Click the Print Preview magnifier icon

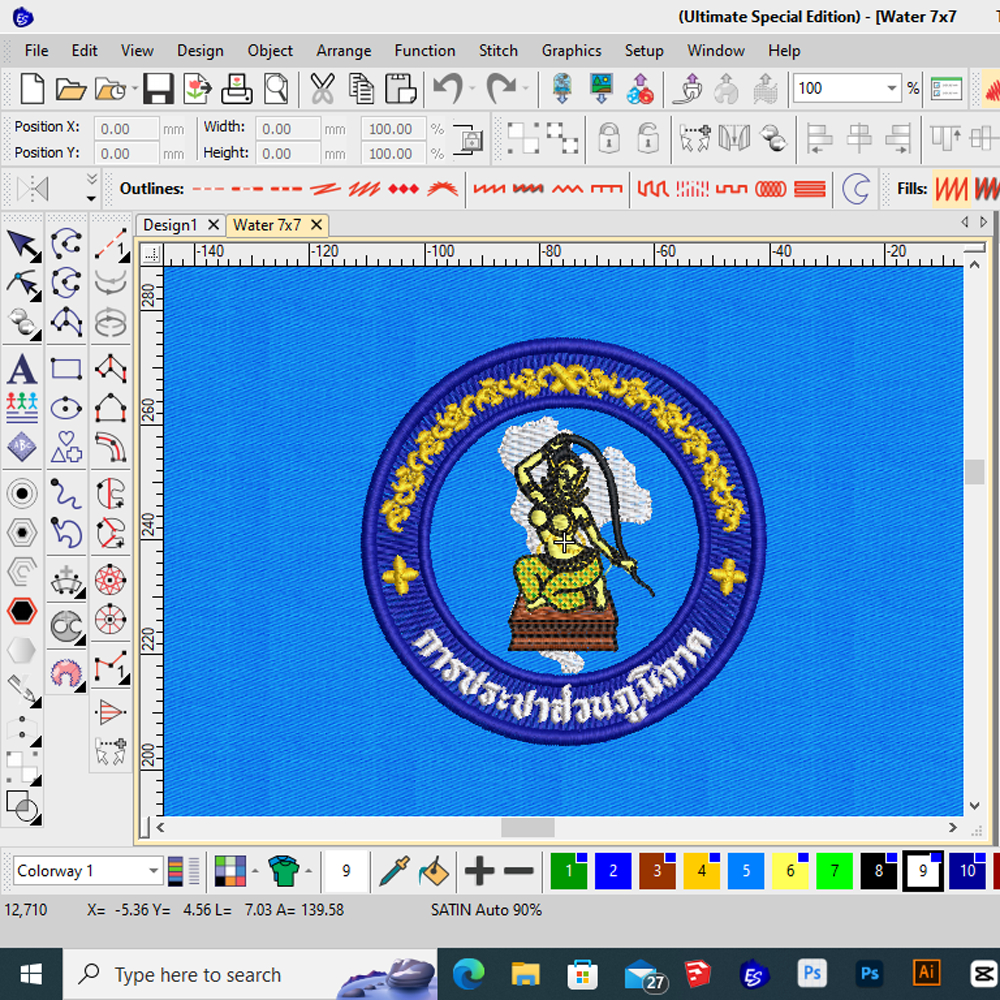[x=276, y=88]
